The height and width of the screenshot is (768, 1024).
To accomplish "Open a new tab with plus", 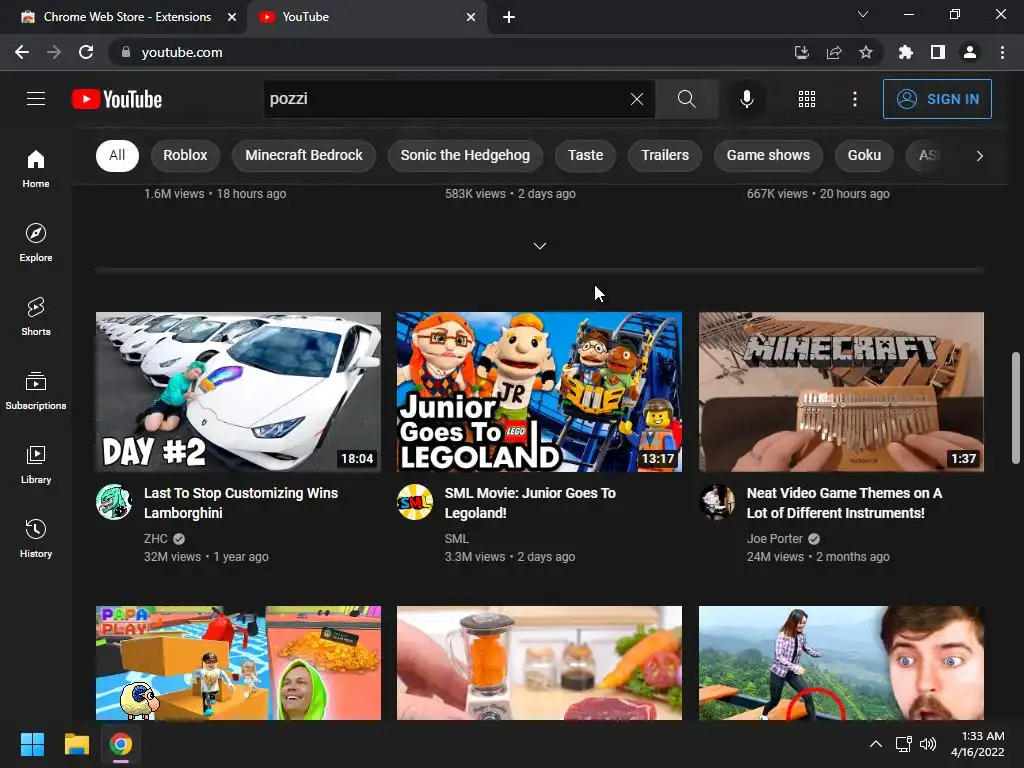I will point(509,17).
